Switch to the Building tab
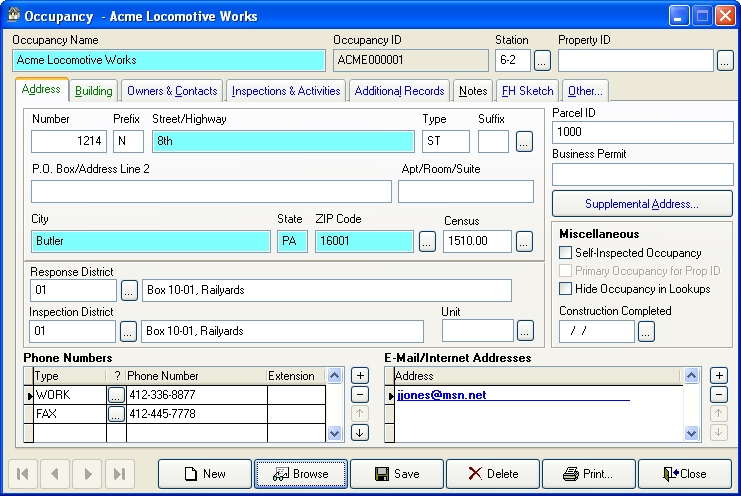Viewport: 741px width, 496px height. point(94,91)
